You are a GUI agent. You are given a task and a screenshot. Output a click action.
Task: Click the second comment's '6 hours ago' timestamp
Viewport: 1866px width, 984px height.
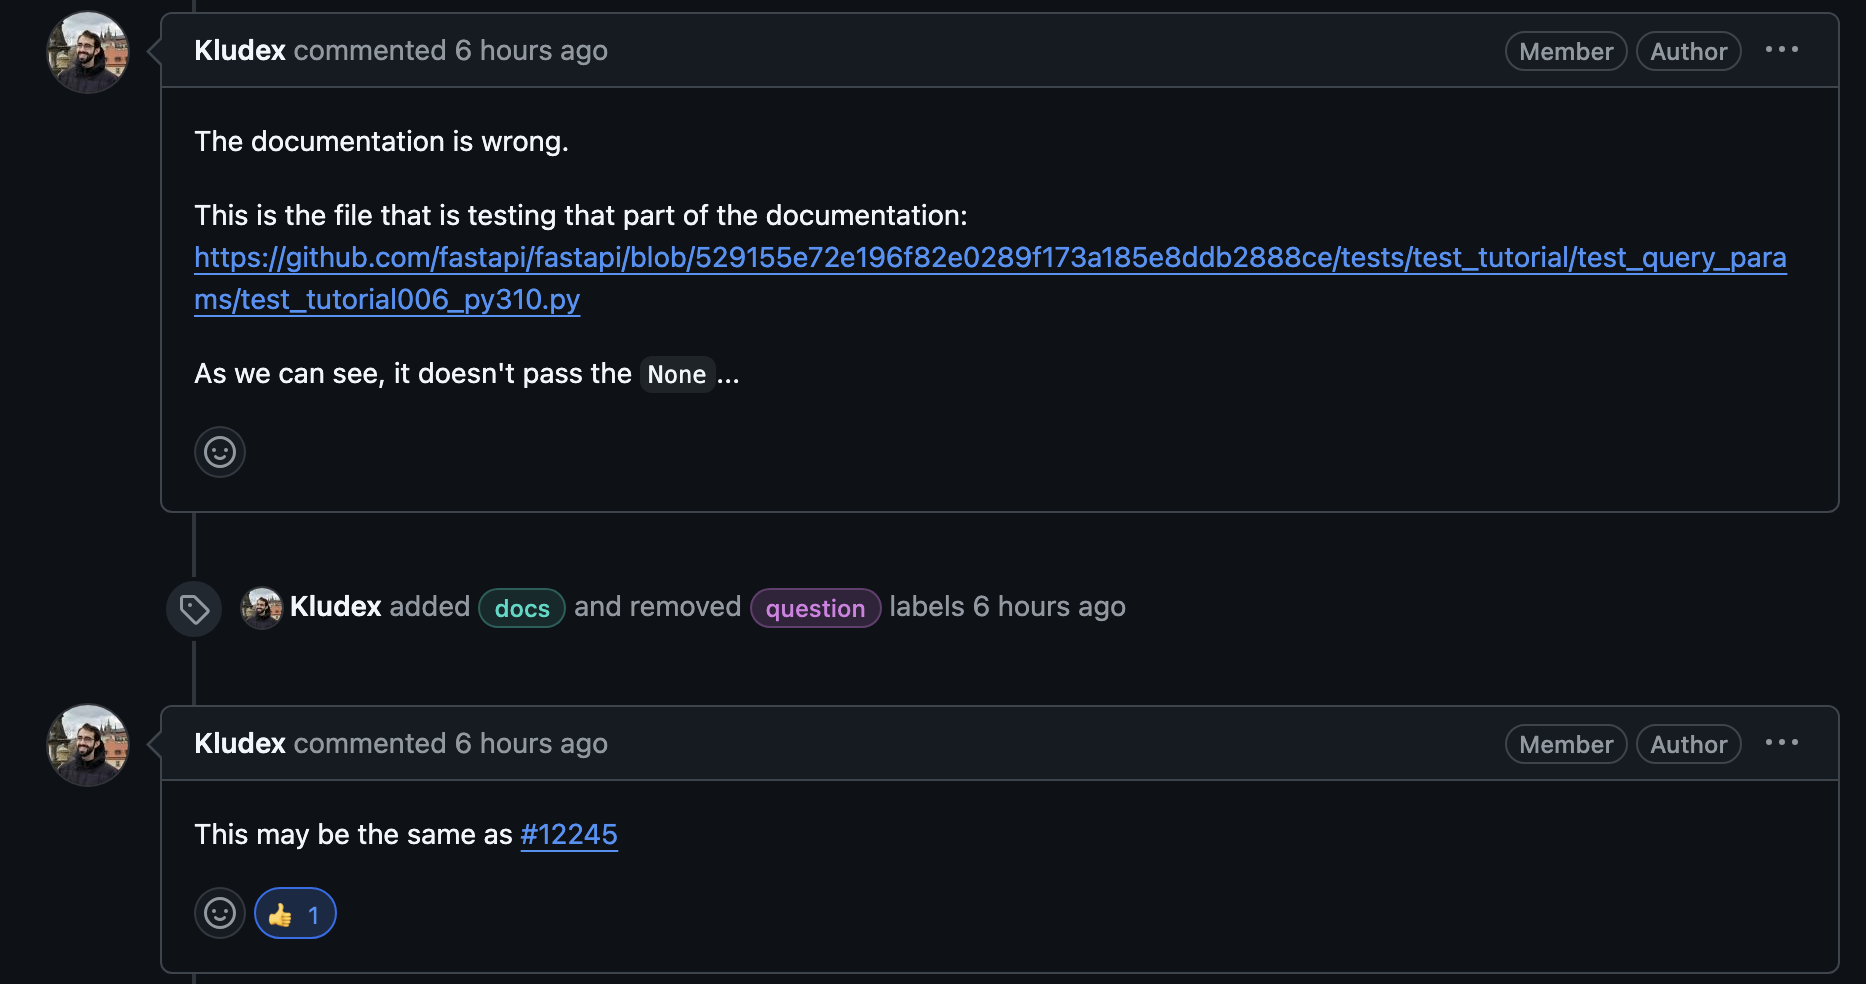click(531, 744)
